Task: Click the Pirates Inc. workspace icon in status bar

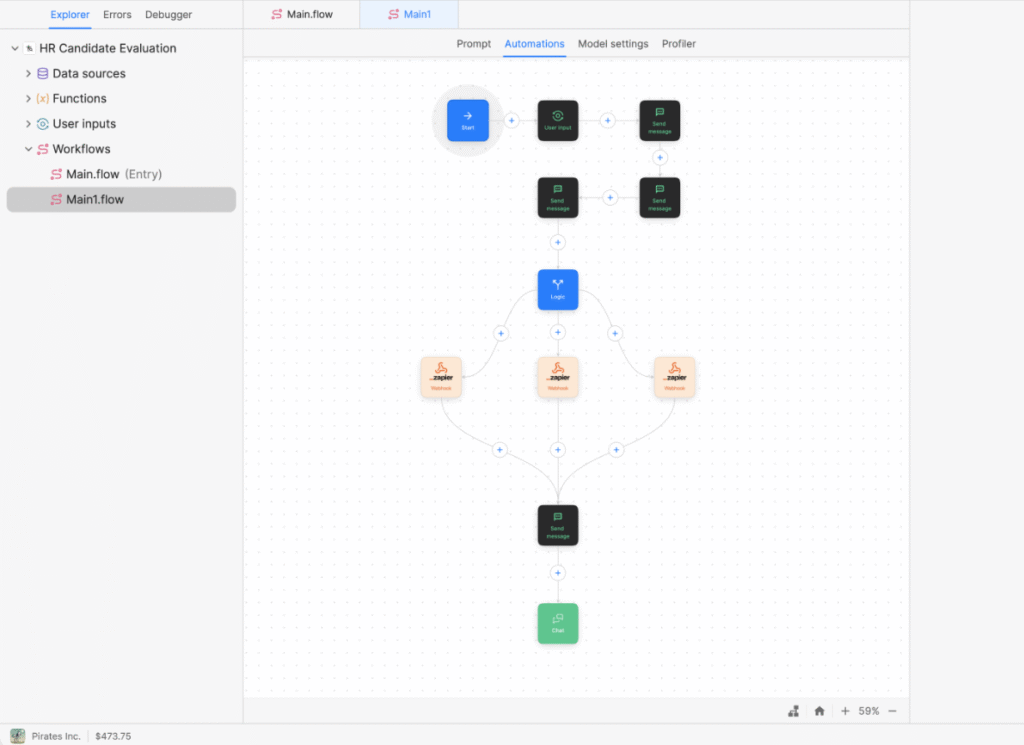Action: (x=17, y=735)
